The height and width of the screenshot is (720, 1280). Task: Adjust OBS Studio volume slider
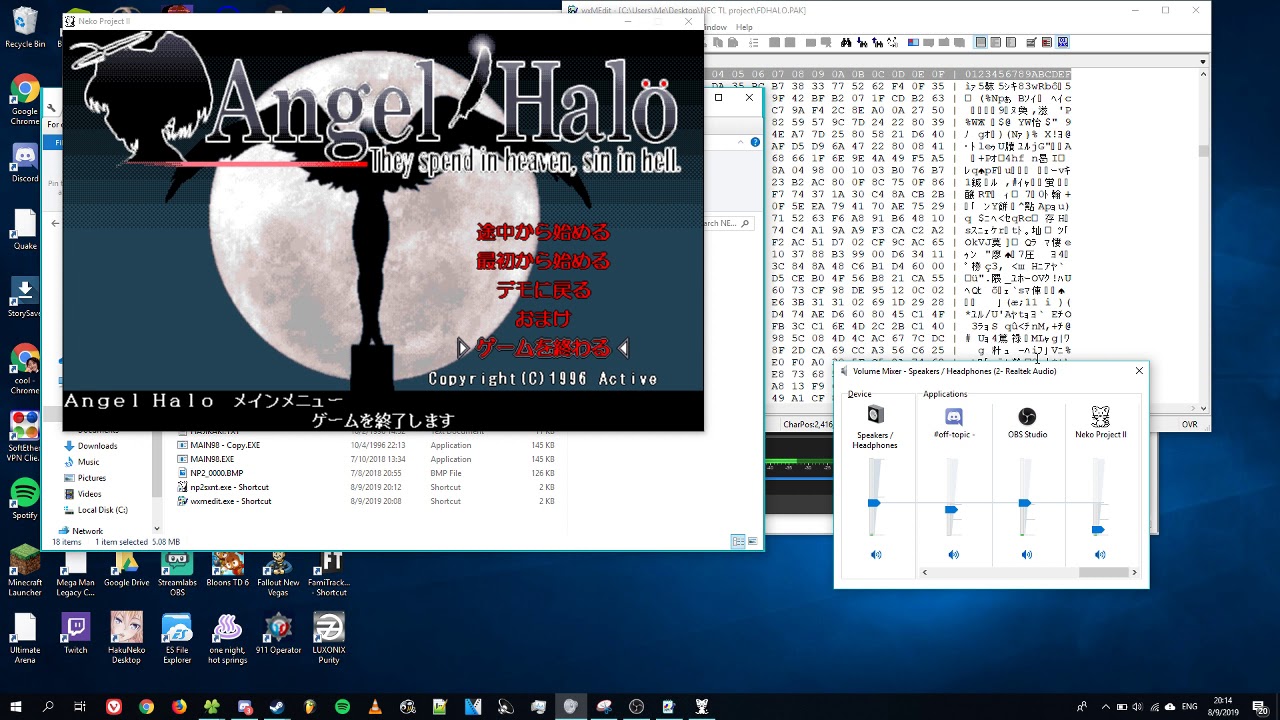[1024, 503]
